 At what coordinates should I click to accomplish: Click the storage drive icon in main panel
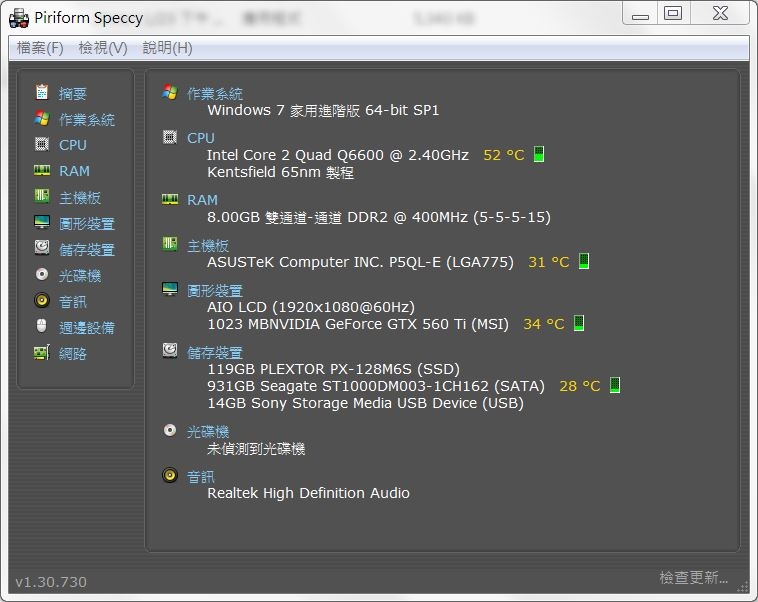[170, 351]
